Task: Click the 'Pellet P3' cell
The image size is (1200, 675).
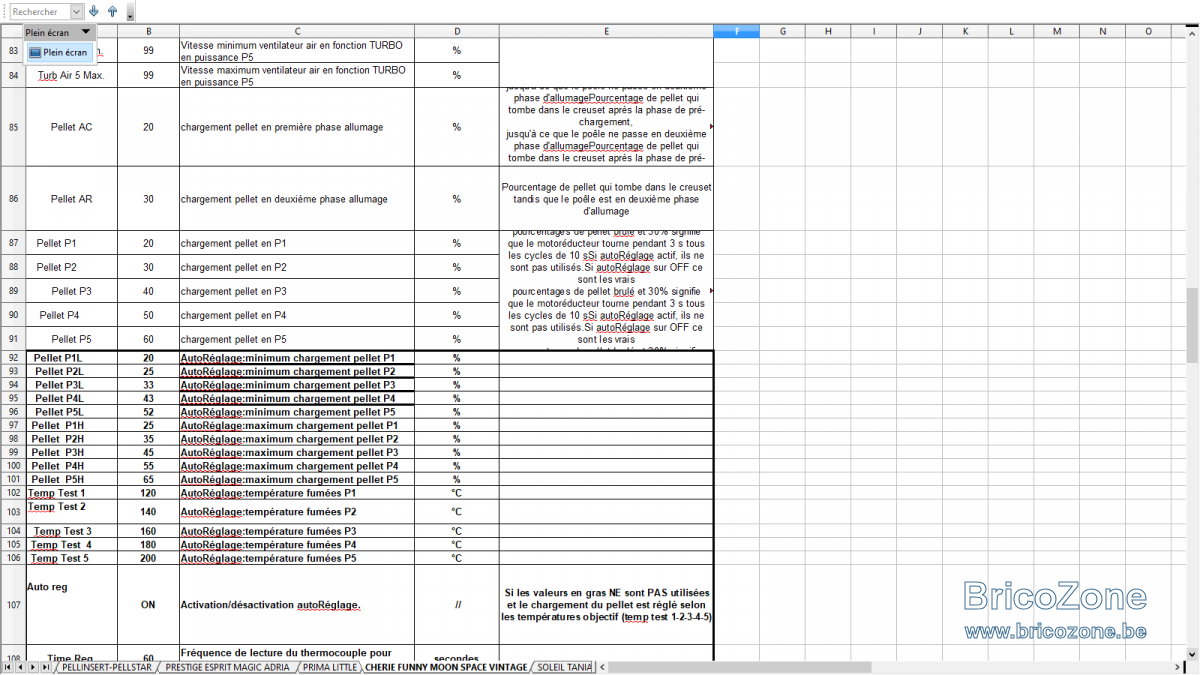Action: [71, 291]
